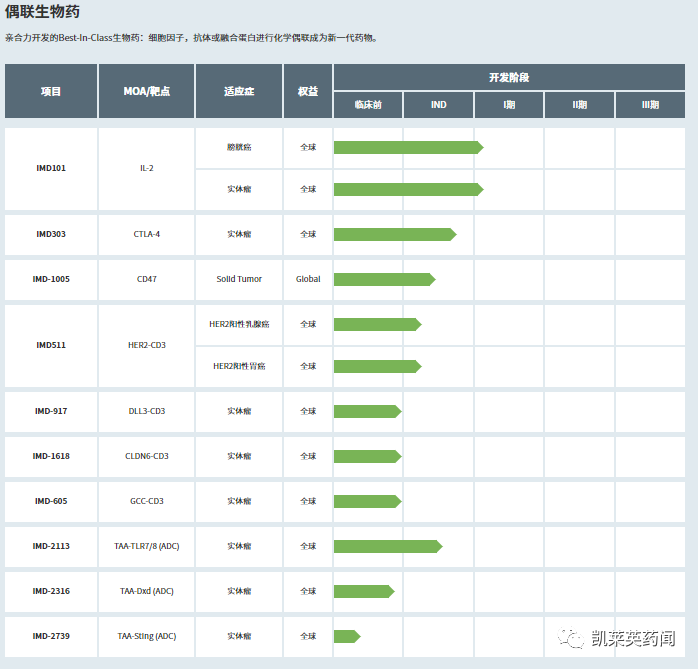Click the III期 stage sub-header

[650, 105]
